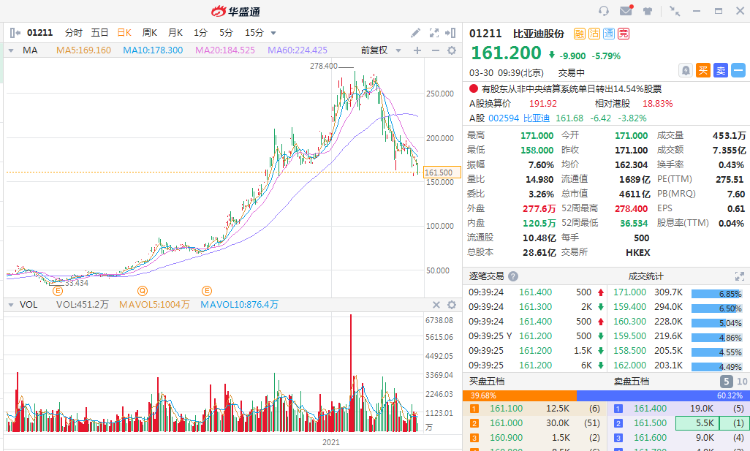Collapse the left panel with arrow icon
This screenshot has width=750, height=451.
pyautogui.click(x=15, y=33)
